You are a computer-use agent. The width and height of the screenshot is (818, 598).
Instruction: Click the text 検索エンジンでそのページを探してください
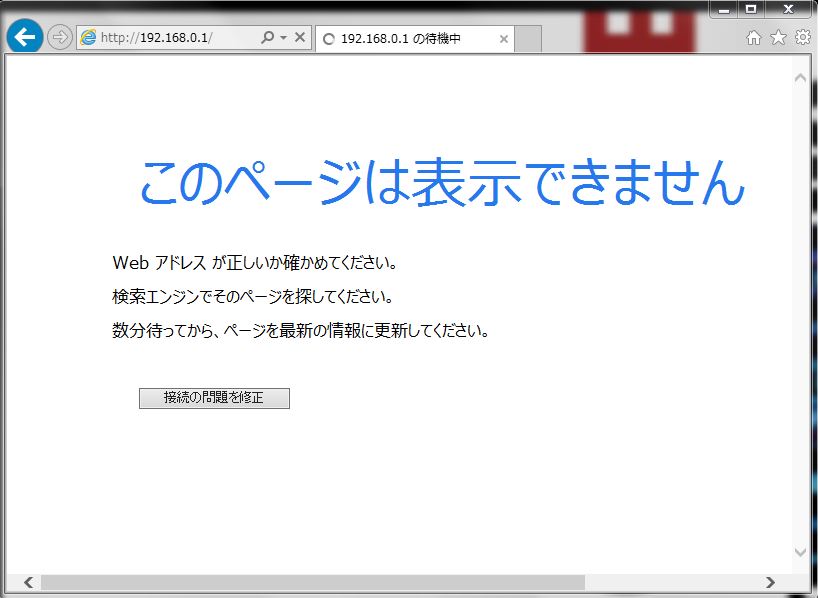(x=252, y=296)
